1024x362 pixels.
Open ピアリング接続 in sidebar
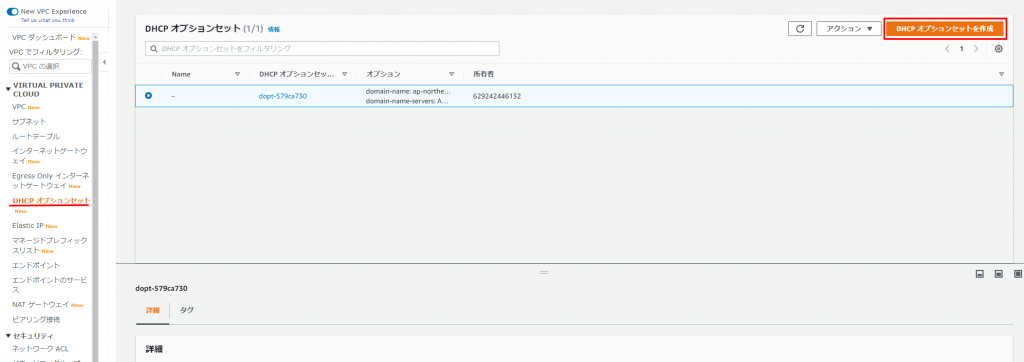point(36,320)
